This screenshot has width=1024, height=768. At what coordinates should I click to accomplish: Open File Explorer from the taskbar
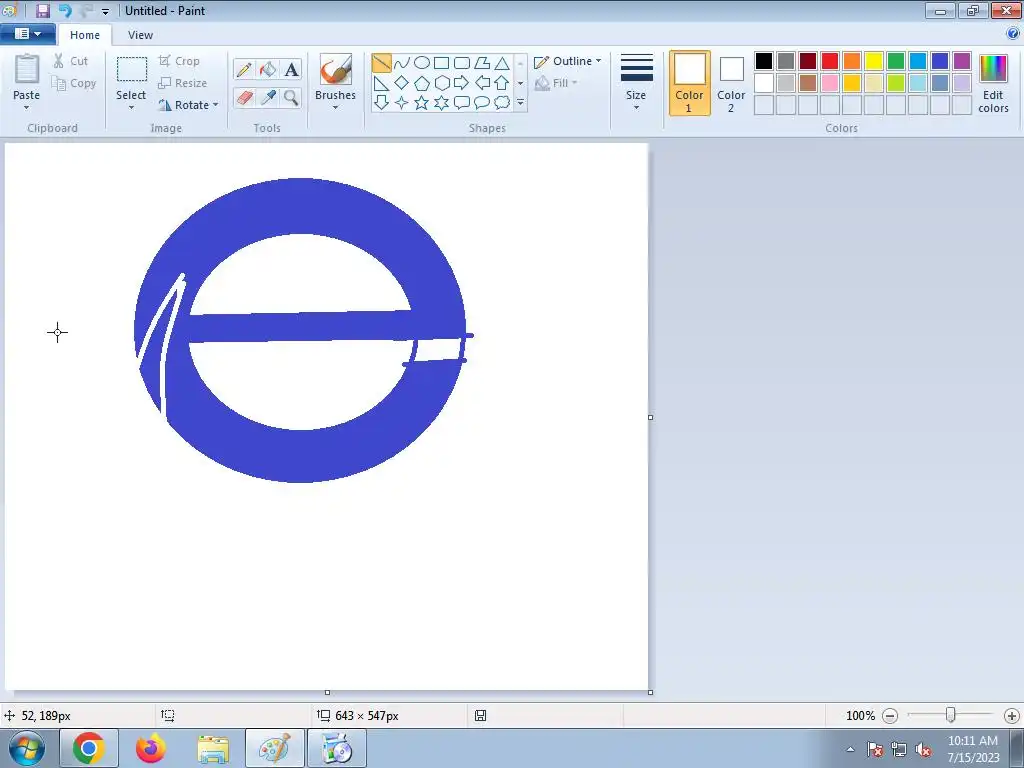pyautogui.click(x=213, y=748)
